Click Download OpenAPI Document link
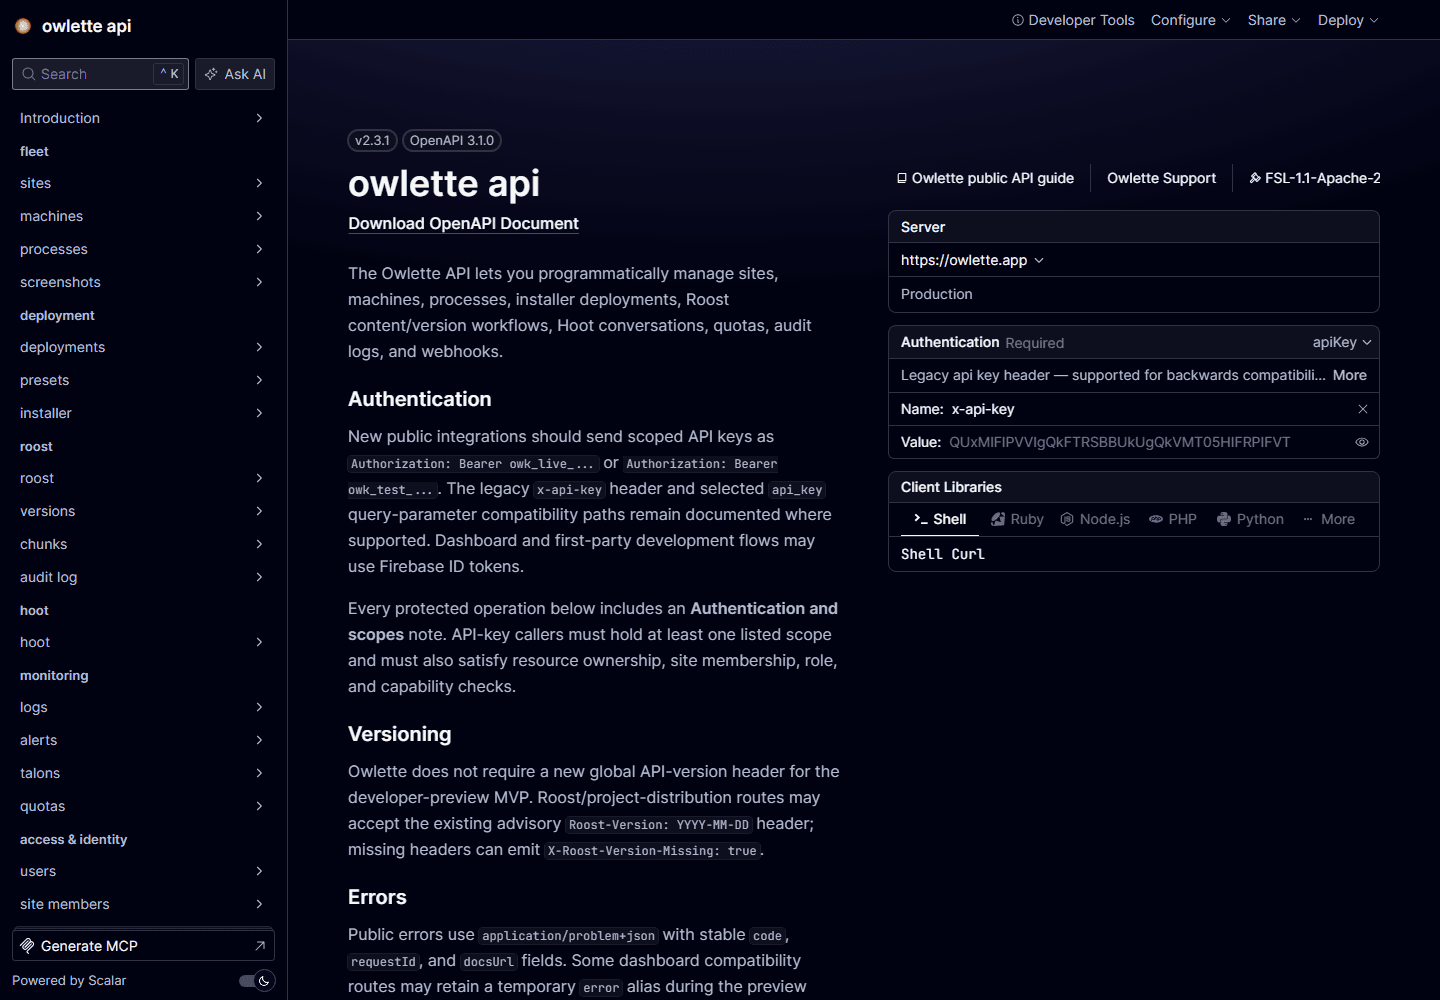Viewport: 1440px width, 1000px height. tap(463, 223)
